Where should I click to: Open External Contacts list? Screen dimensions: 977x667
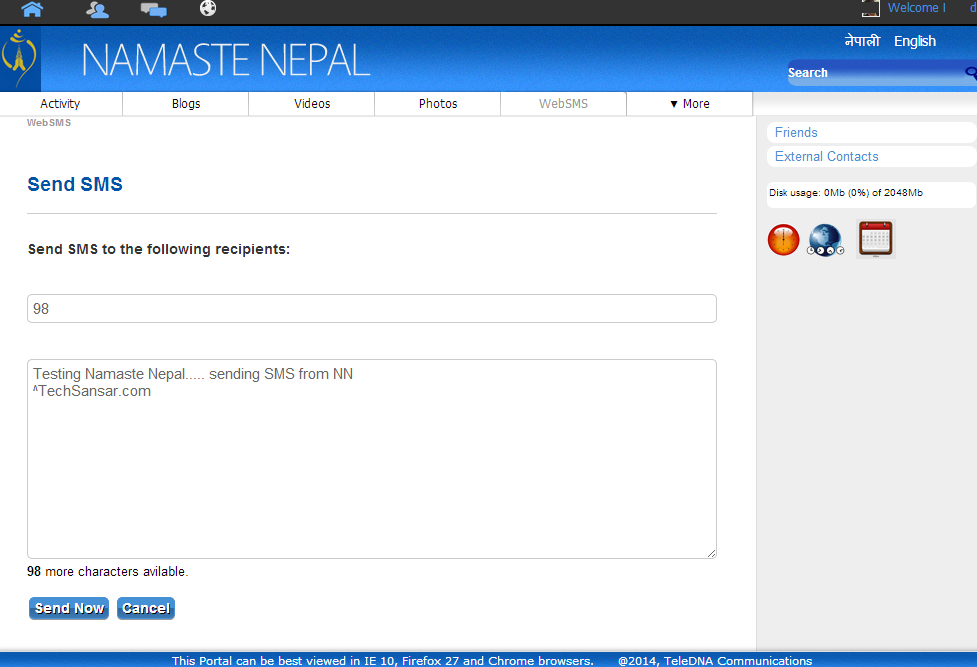tap(871, 156)
